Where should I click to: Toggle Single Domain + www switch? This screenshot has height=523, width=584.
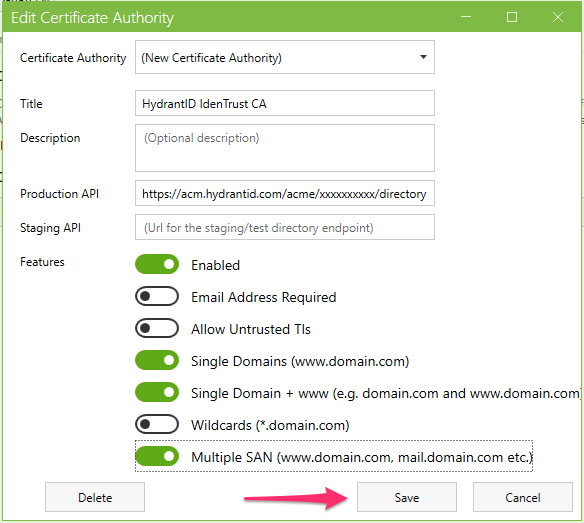(x=157, y=393)
